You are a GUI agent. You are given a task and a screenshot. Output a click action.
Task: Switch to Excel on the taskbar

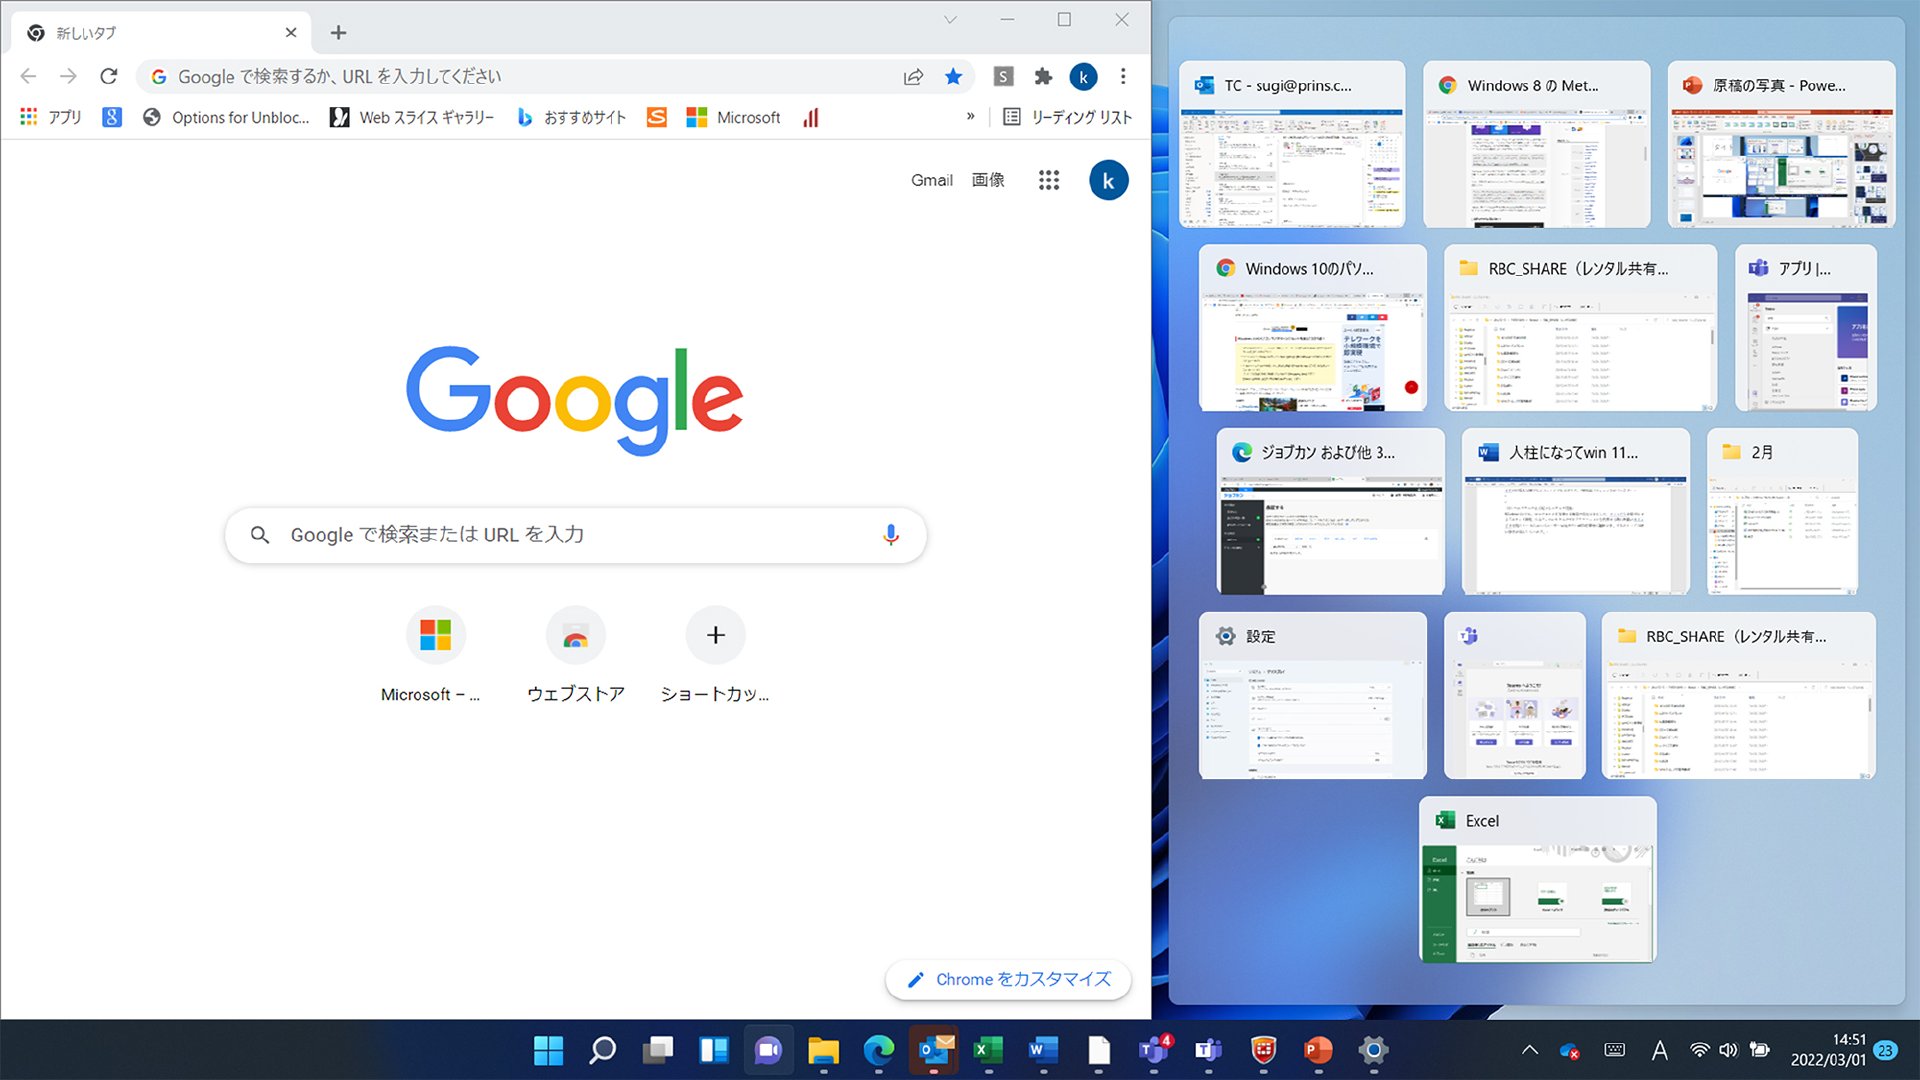(988, 1050)
